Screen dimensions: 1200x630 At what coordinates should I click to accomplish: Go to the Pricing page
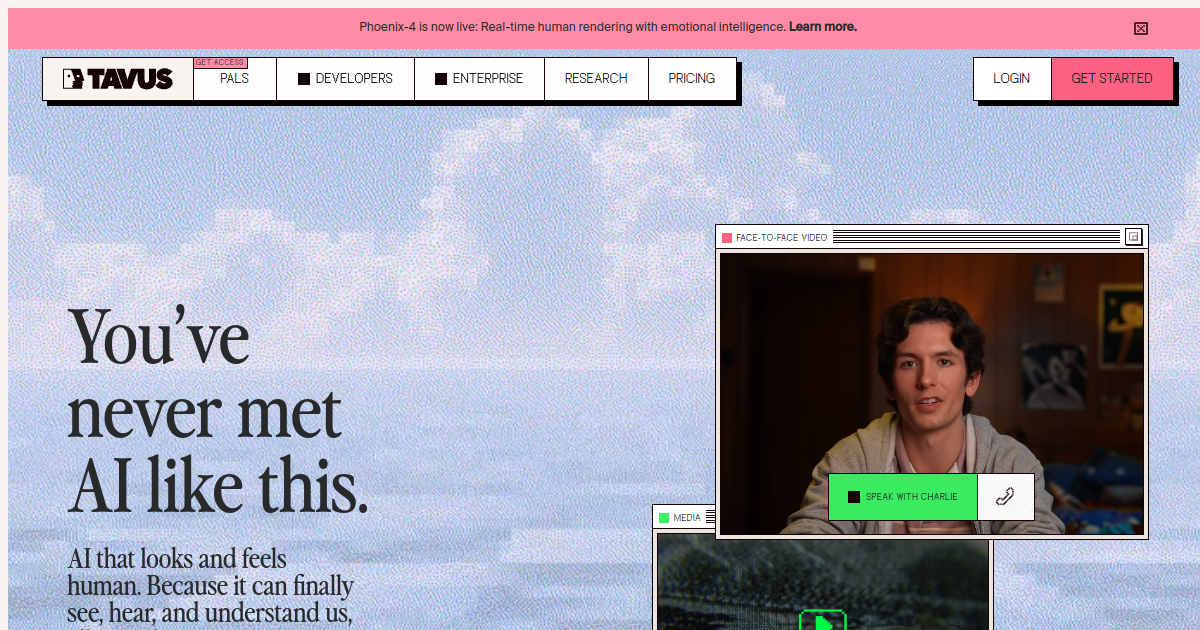692,79
